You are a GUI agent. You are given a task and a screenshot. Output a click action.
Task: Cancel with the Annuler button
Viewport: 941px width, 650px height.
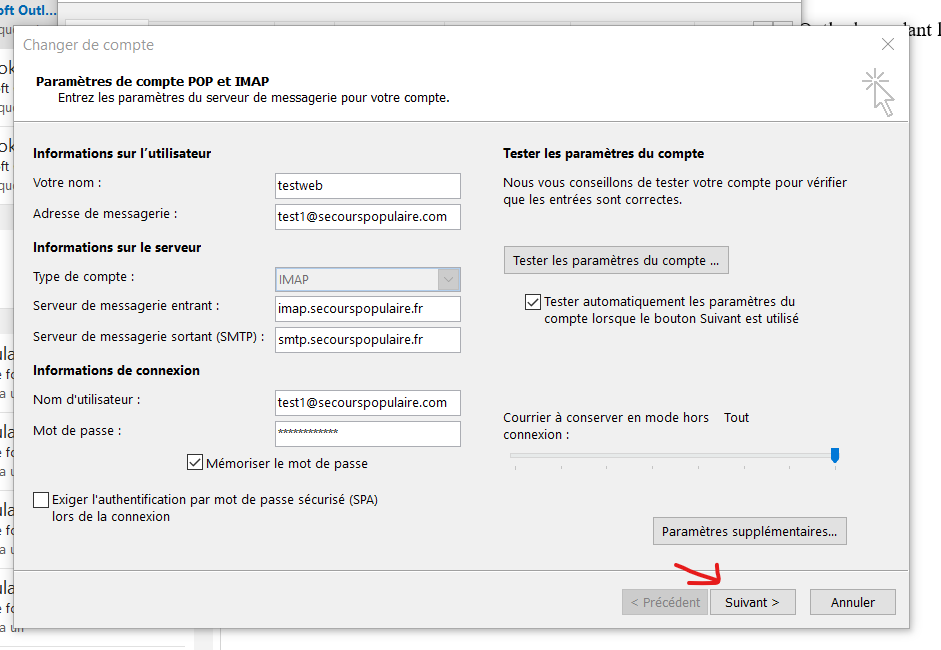[852, 602]
